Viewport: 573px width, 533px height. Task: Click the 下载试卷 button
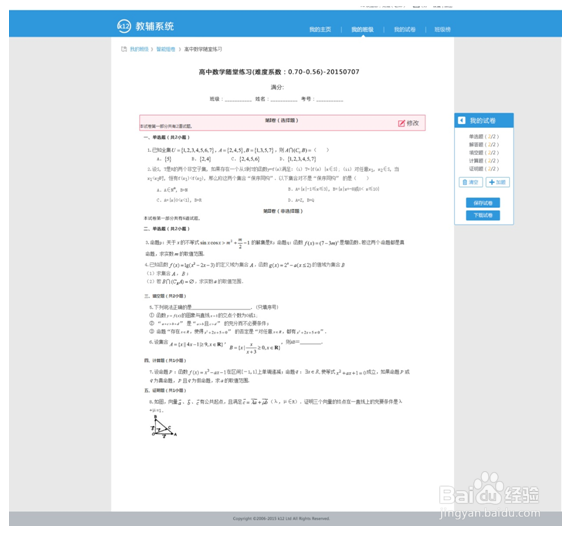(x=483, y=215)
